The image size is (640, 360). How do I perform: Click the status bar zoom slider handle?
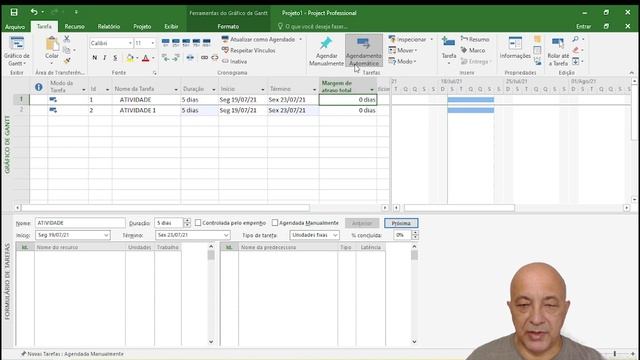point(615,354)
